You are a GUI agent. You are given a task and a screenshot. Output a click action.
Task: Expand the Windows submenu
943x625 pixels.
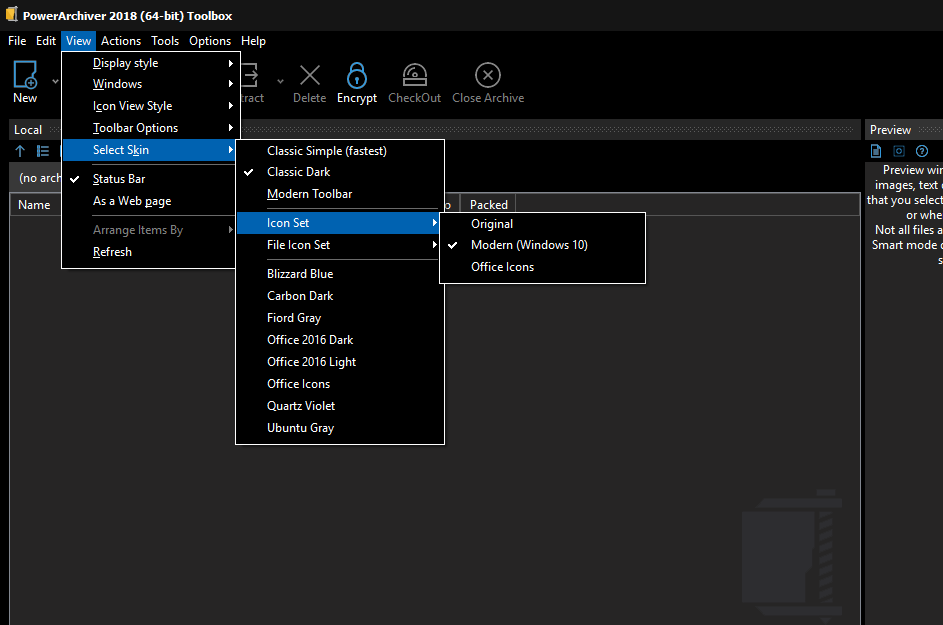pos(151,84)
